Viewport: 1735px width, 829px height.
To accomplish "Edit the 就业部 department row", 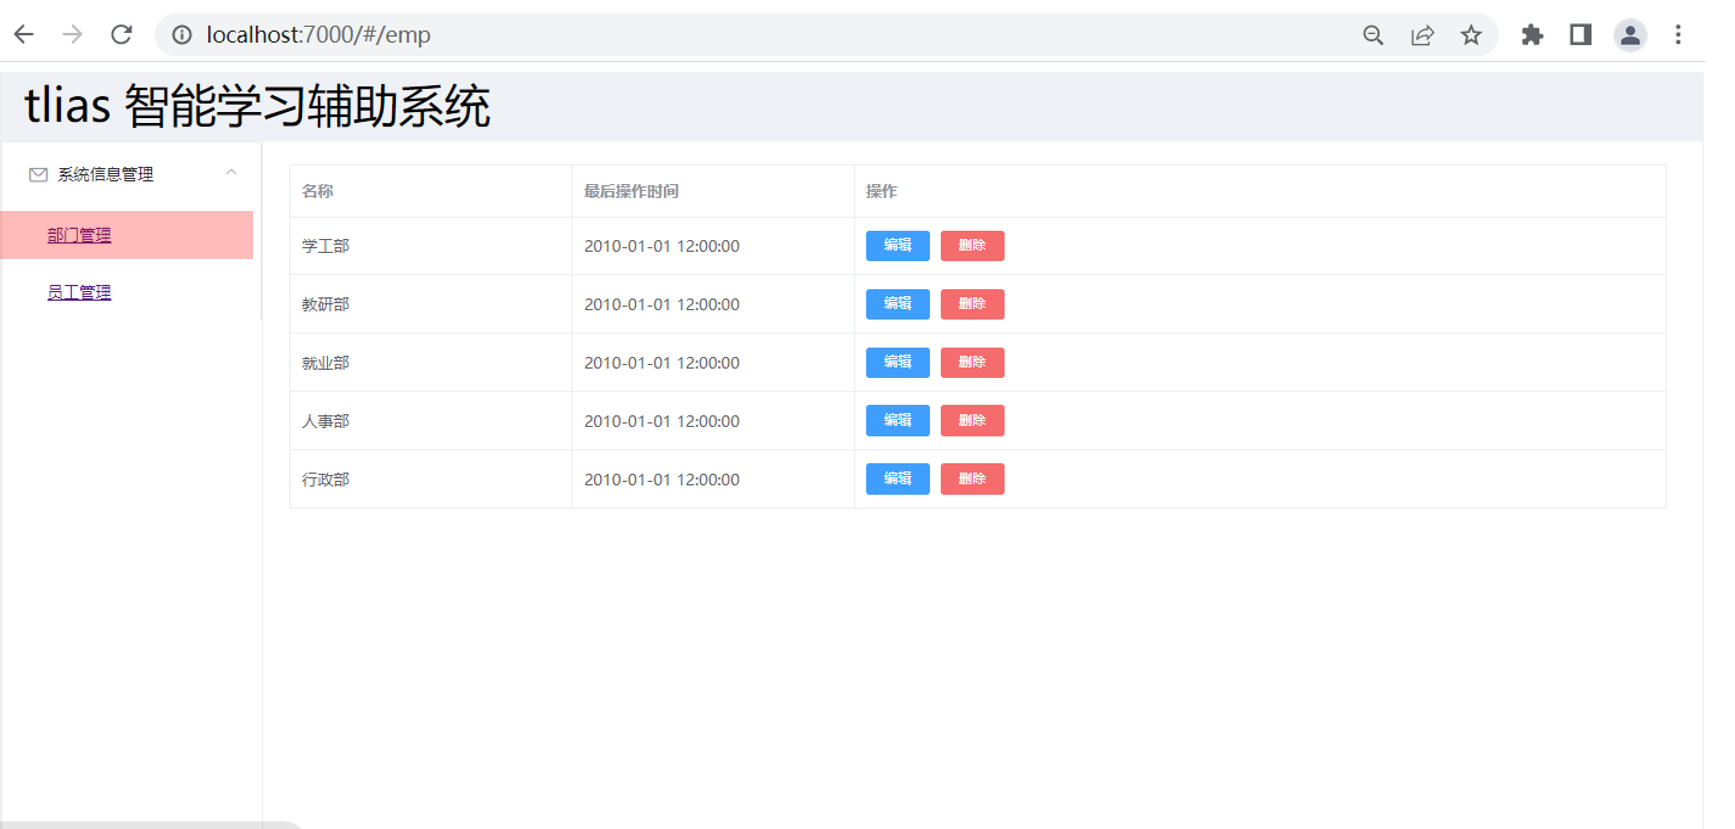I will pos(897,362).
